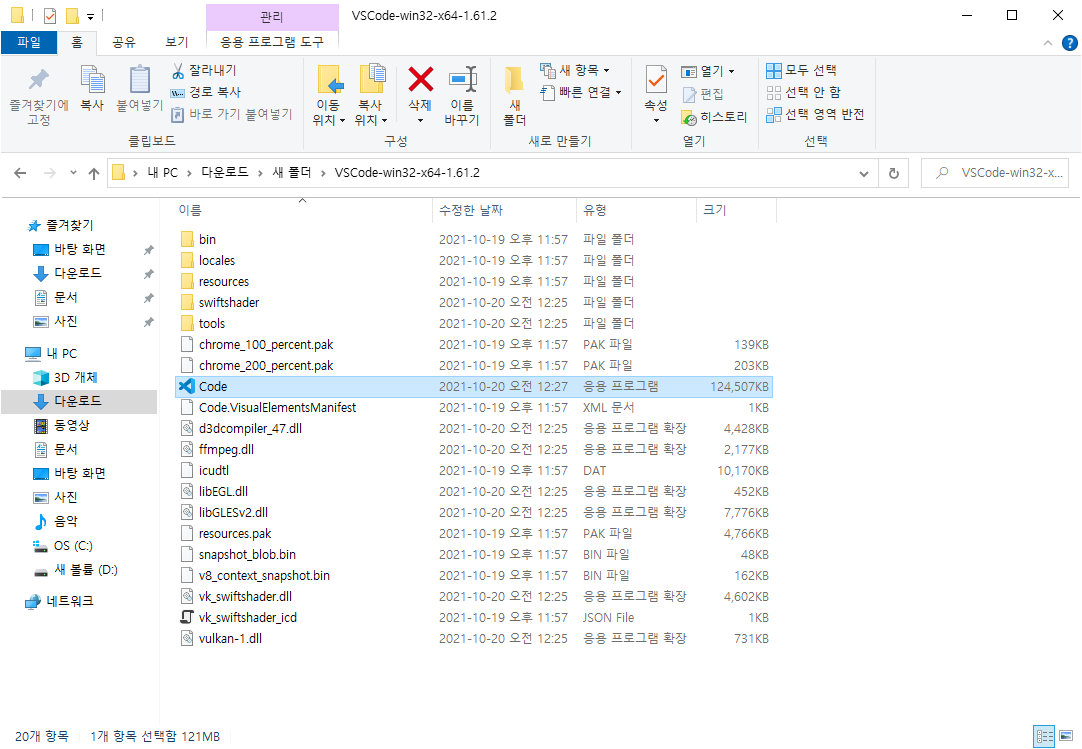Open Properties (속성) dropdown arrow
1082x749 pixels.
pos(656,121)
